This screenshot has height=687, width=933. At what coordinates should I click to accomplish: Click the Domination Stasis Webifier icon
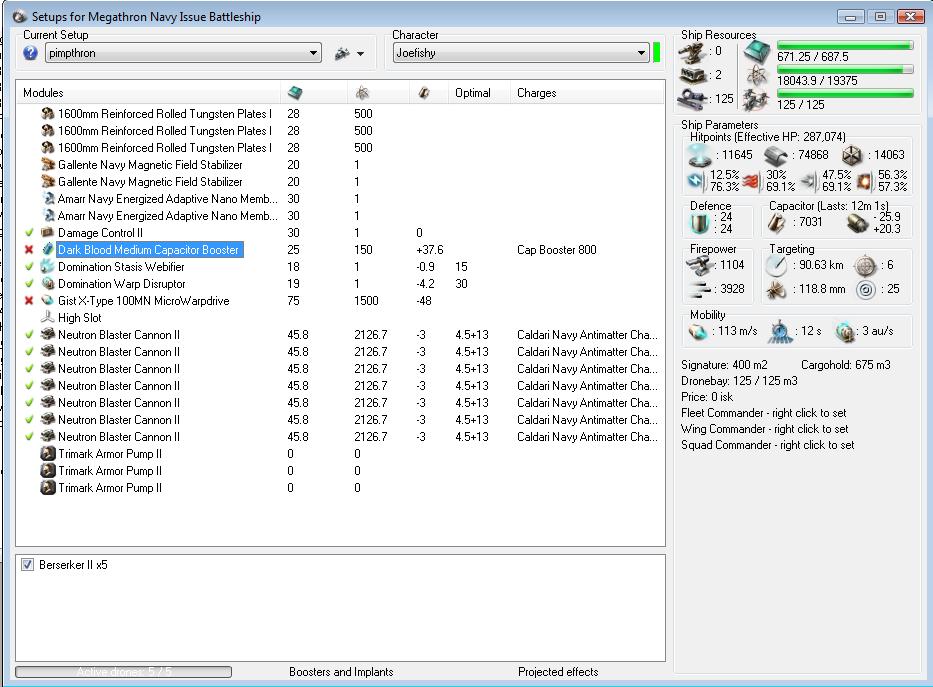tap(47, 267)
